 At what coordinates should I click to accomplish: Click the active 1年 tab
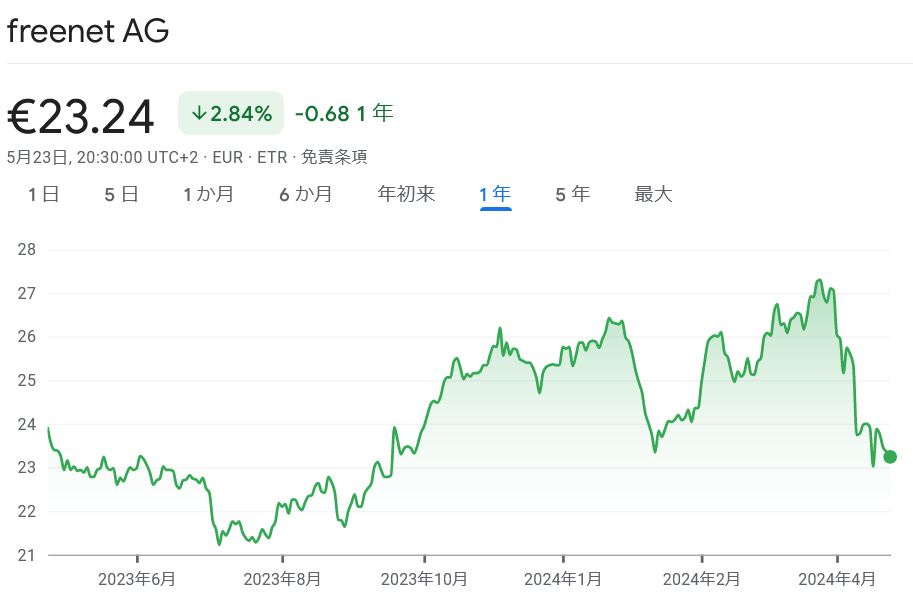[493, 194]
